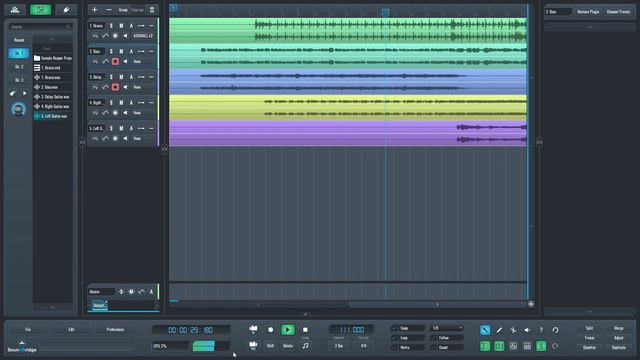The width and height of the screenshot is (640, 360).
Task: Select the pointer tool
Action: click(x=485, y=330)
